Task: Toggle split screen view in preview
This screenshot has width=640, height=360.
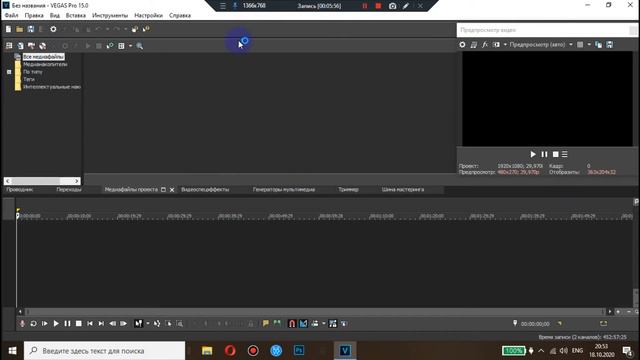Action: point(496,45)
